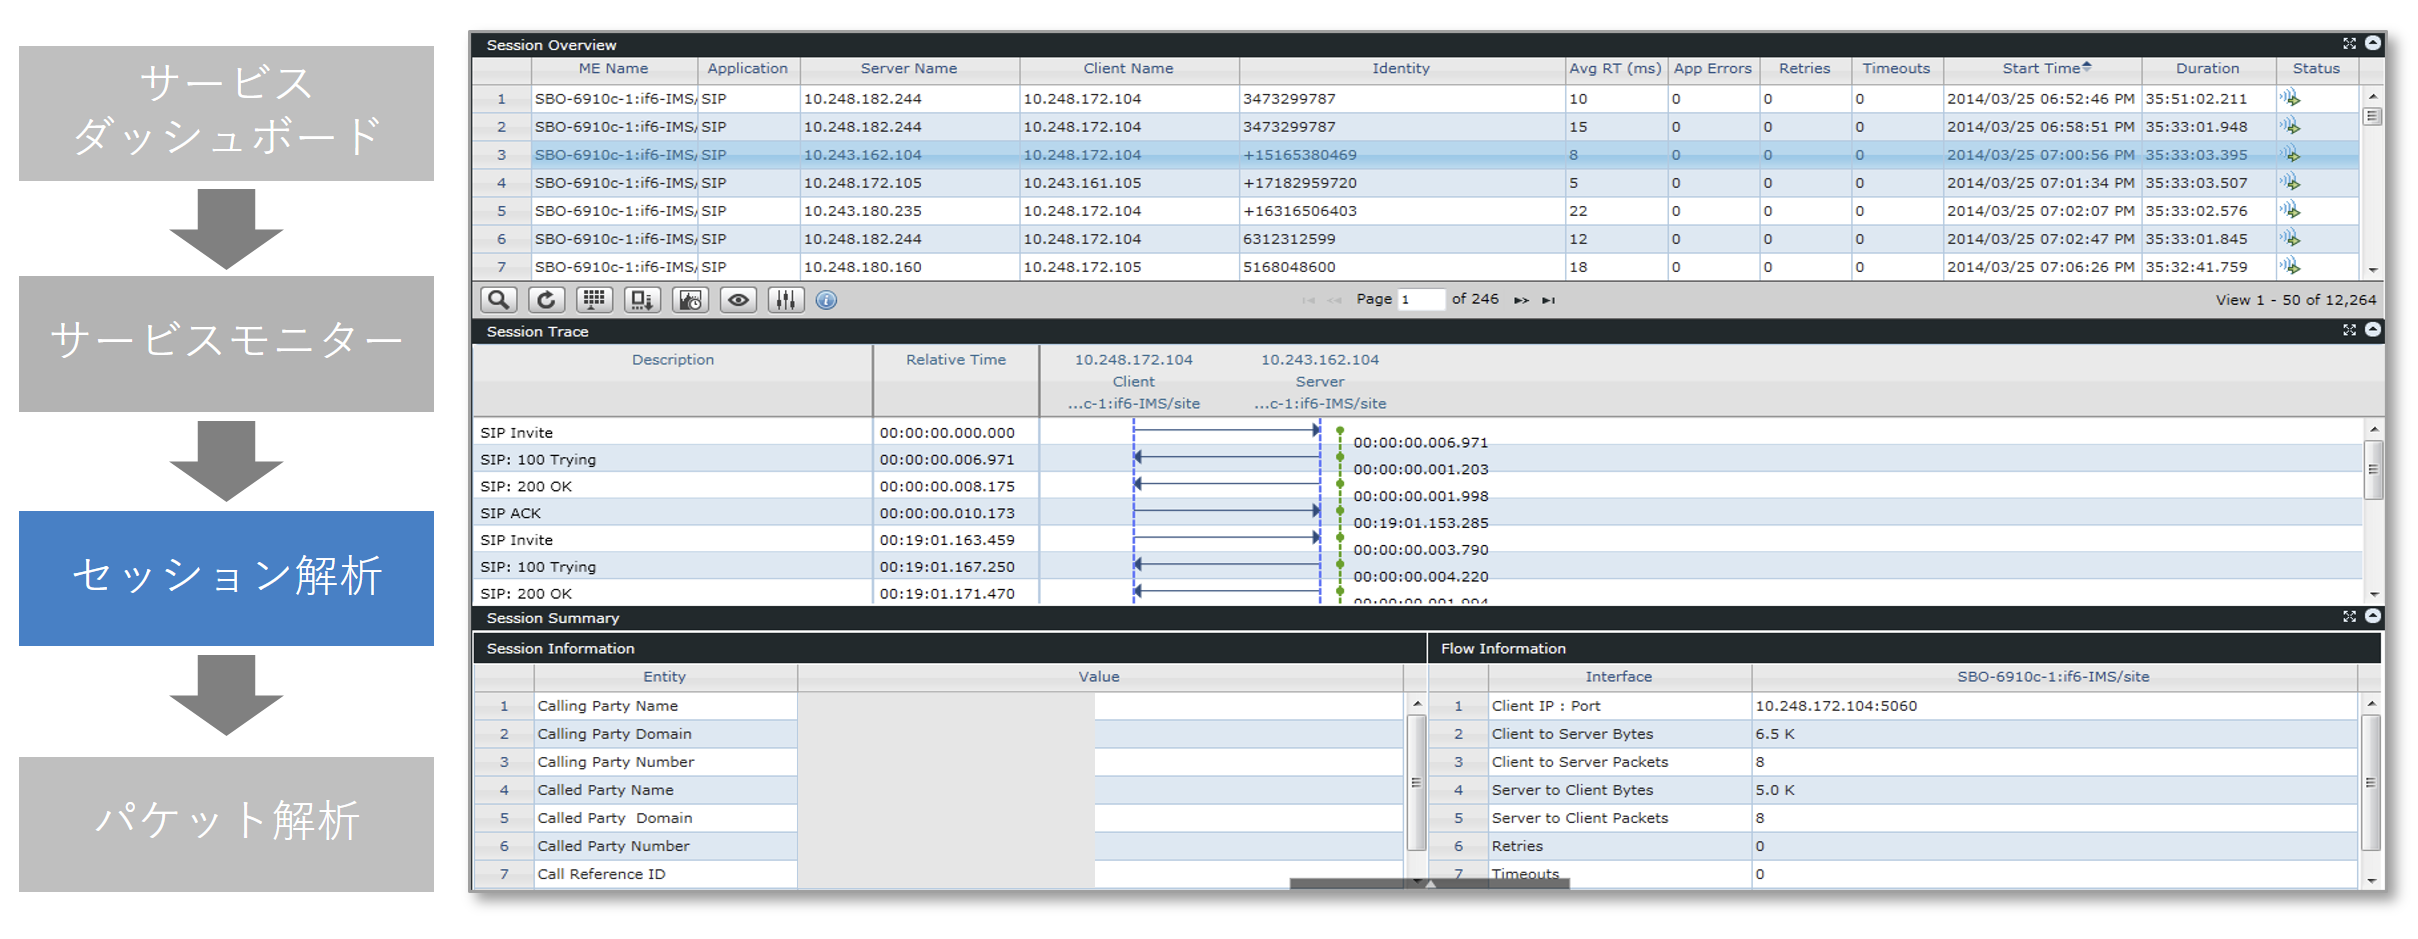Image resolution: width=2418 pixels, height=939 pixels.
Task: Collapse the Session Trace panel
Action: click(x=2373, y=330)
